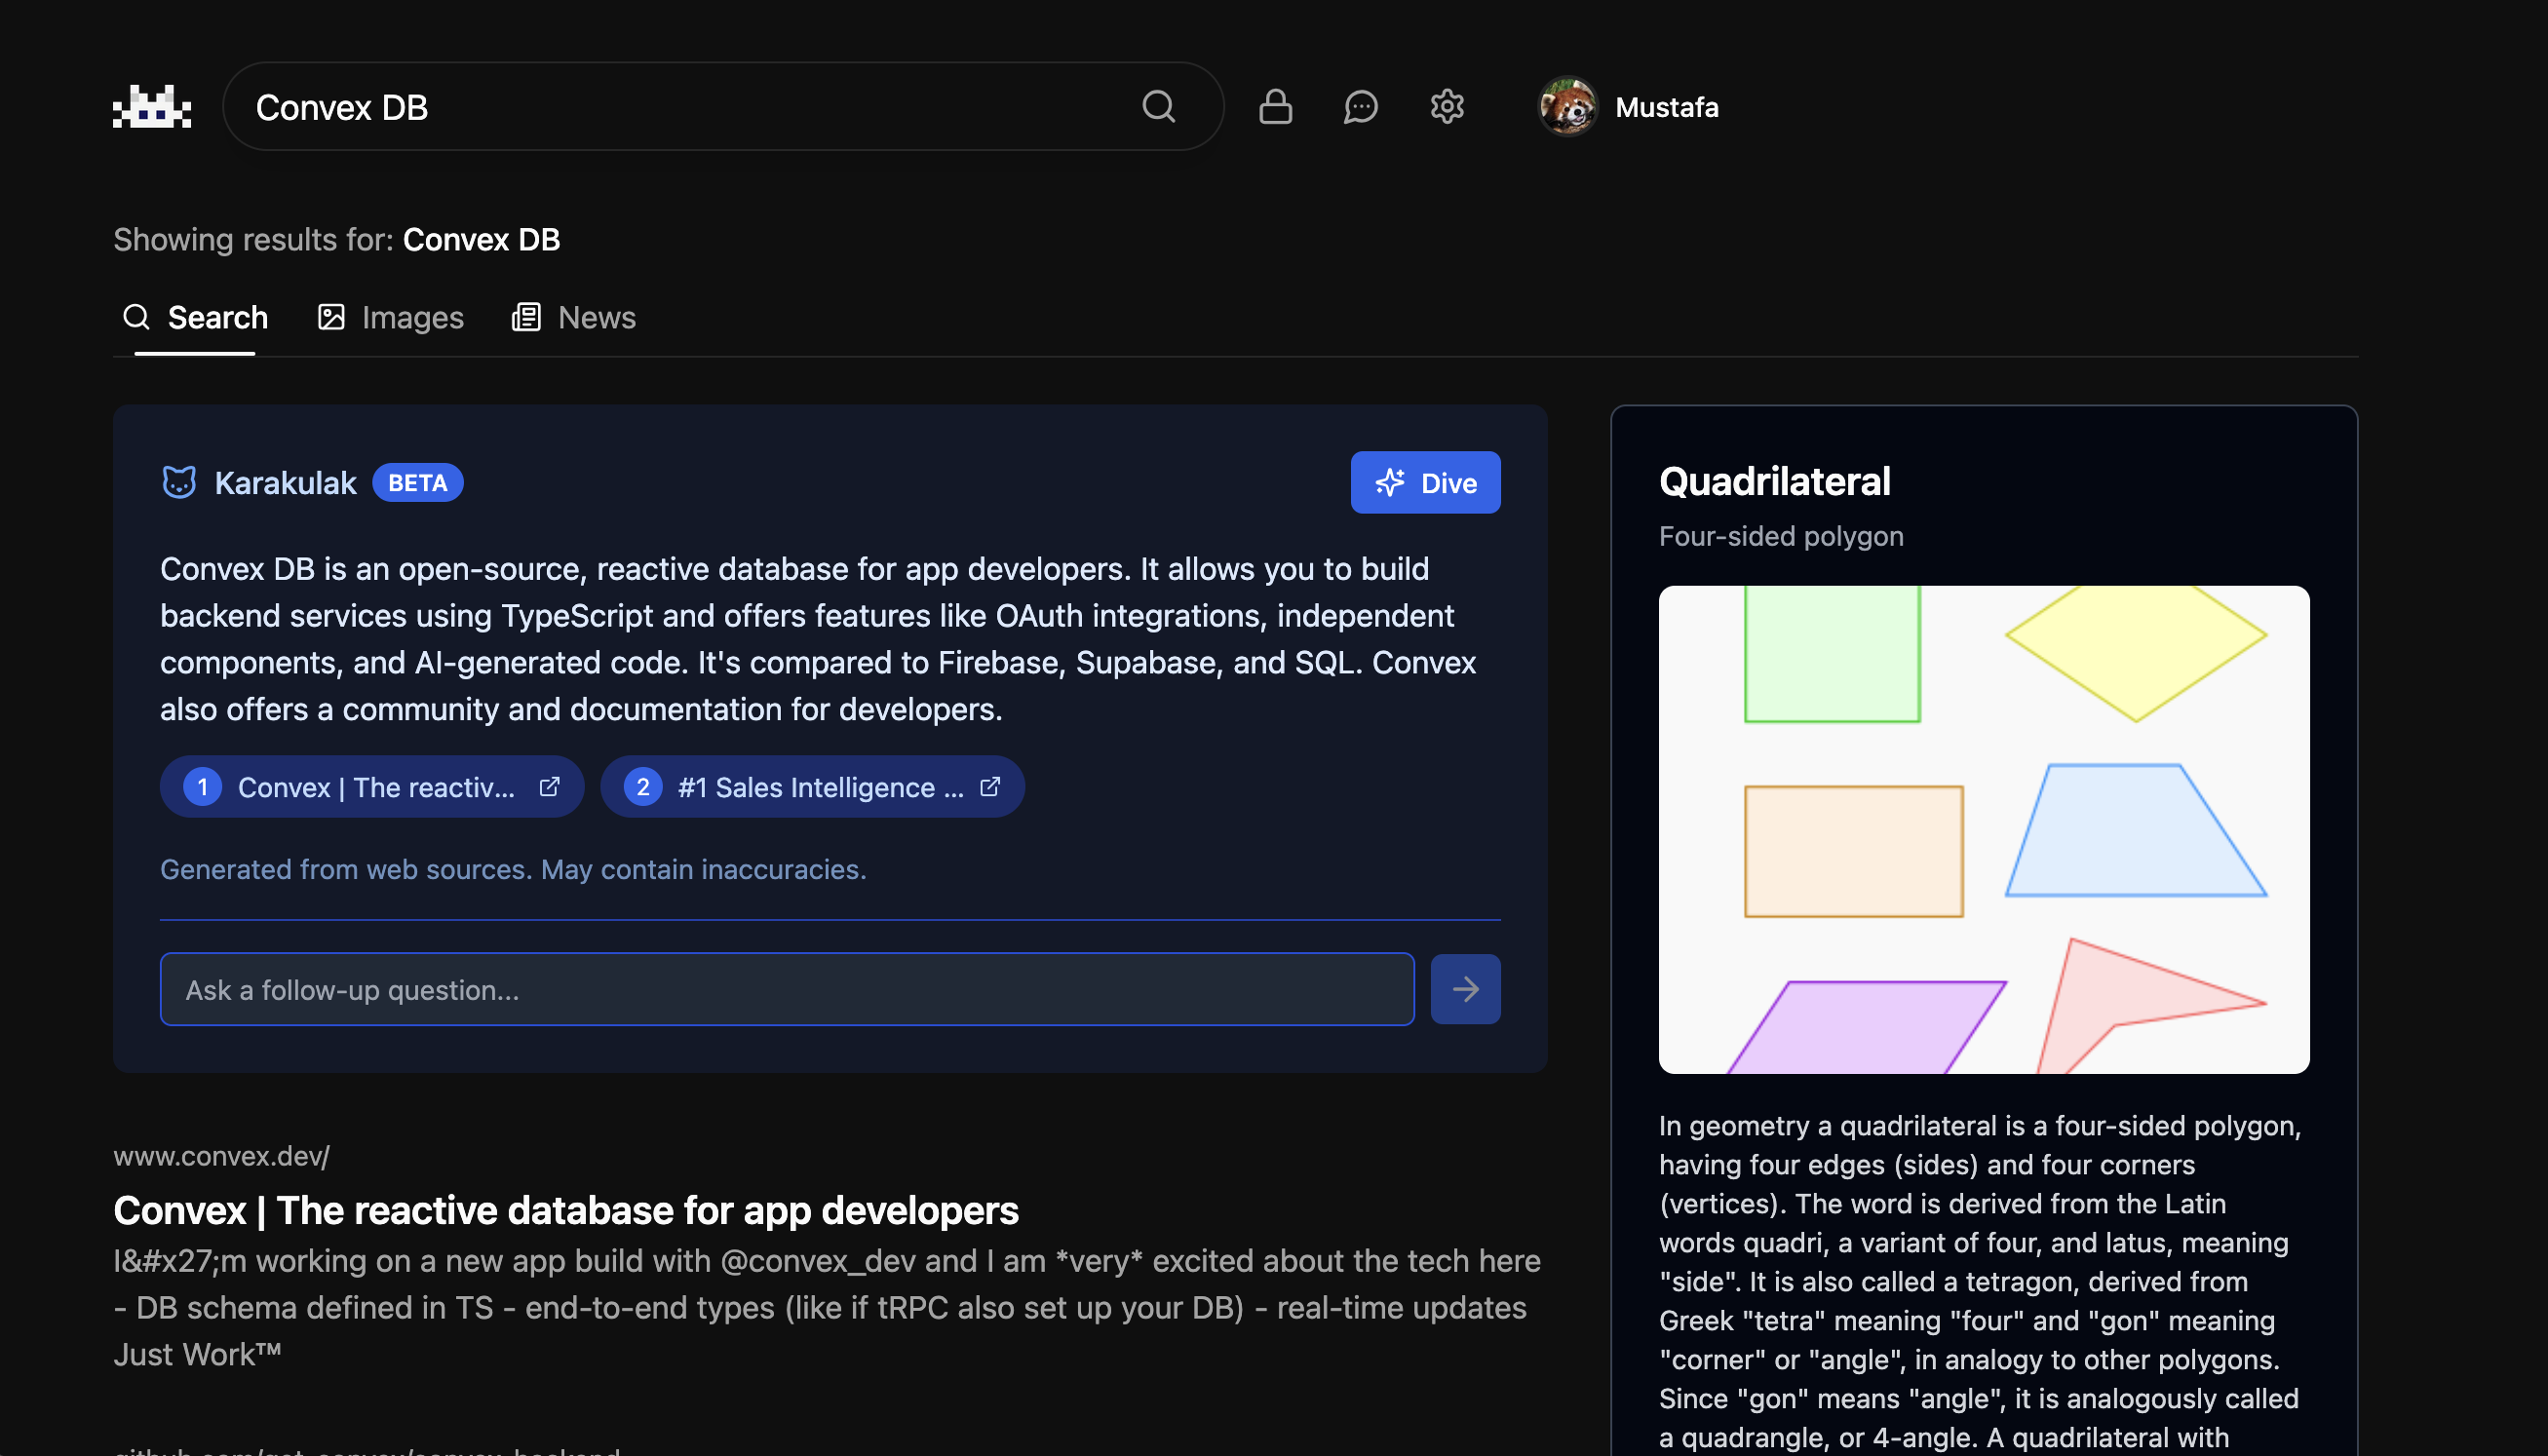Open source 2 #1 Sales Intelligence
This screenshot has height=1456, width=2548.
[812, 787]
